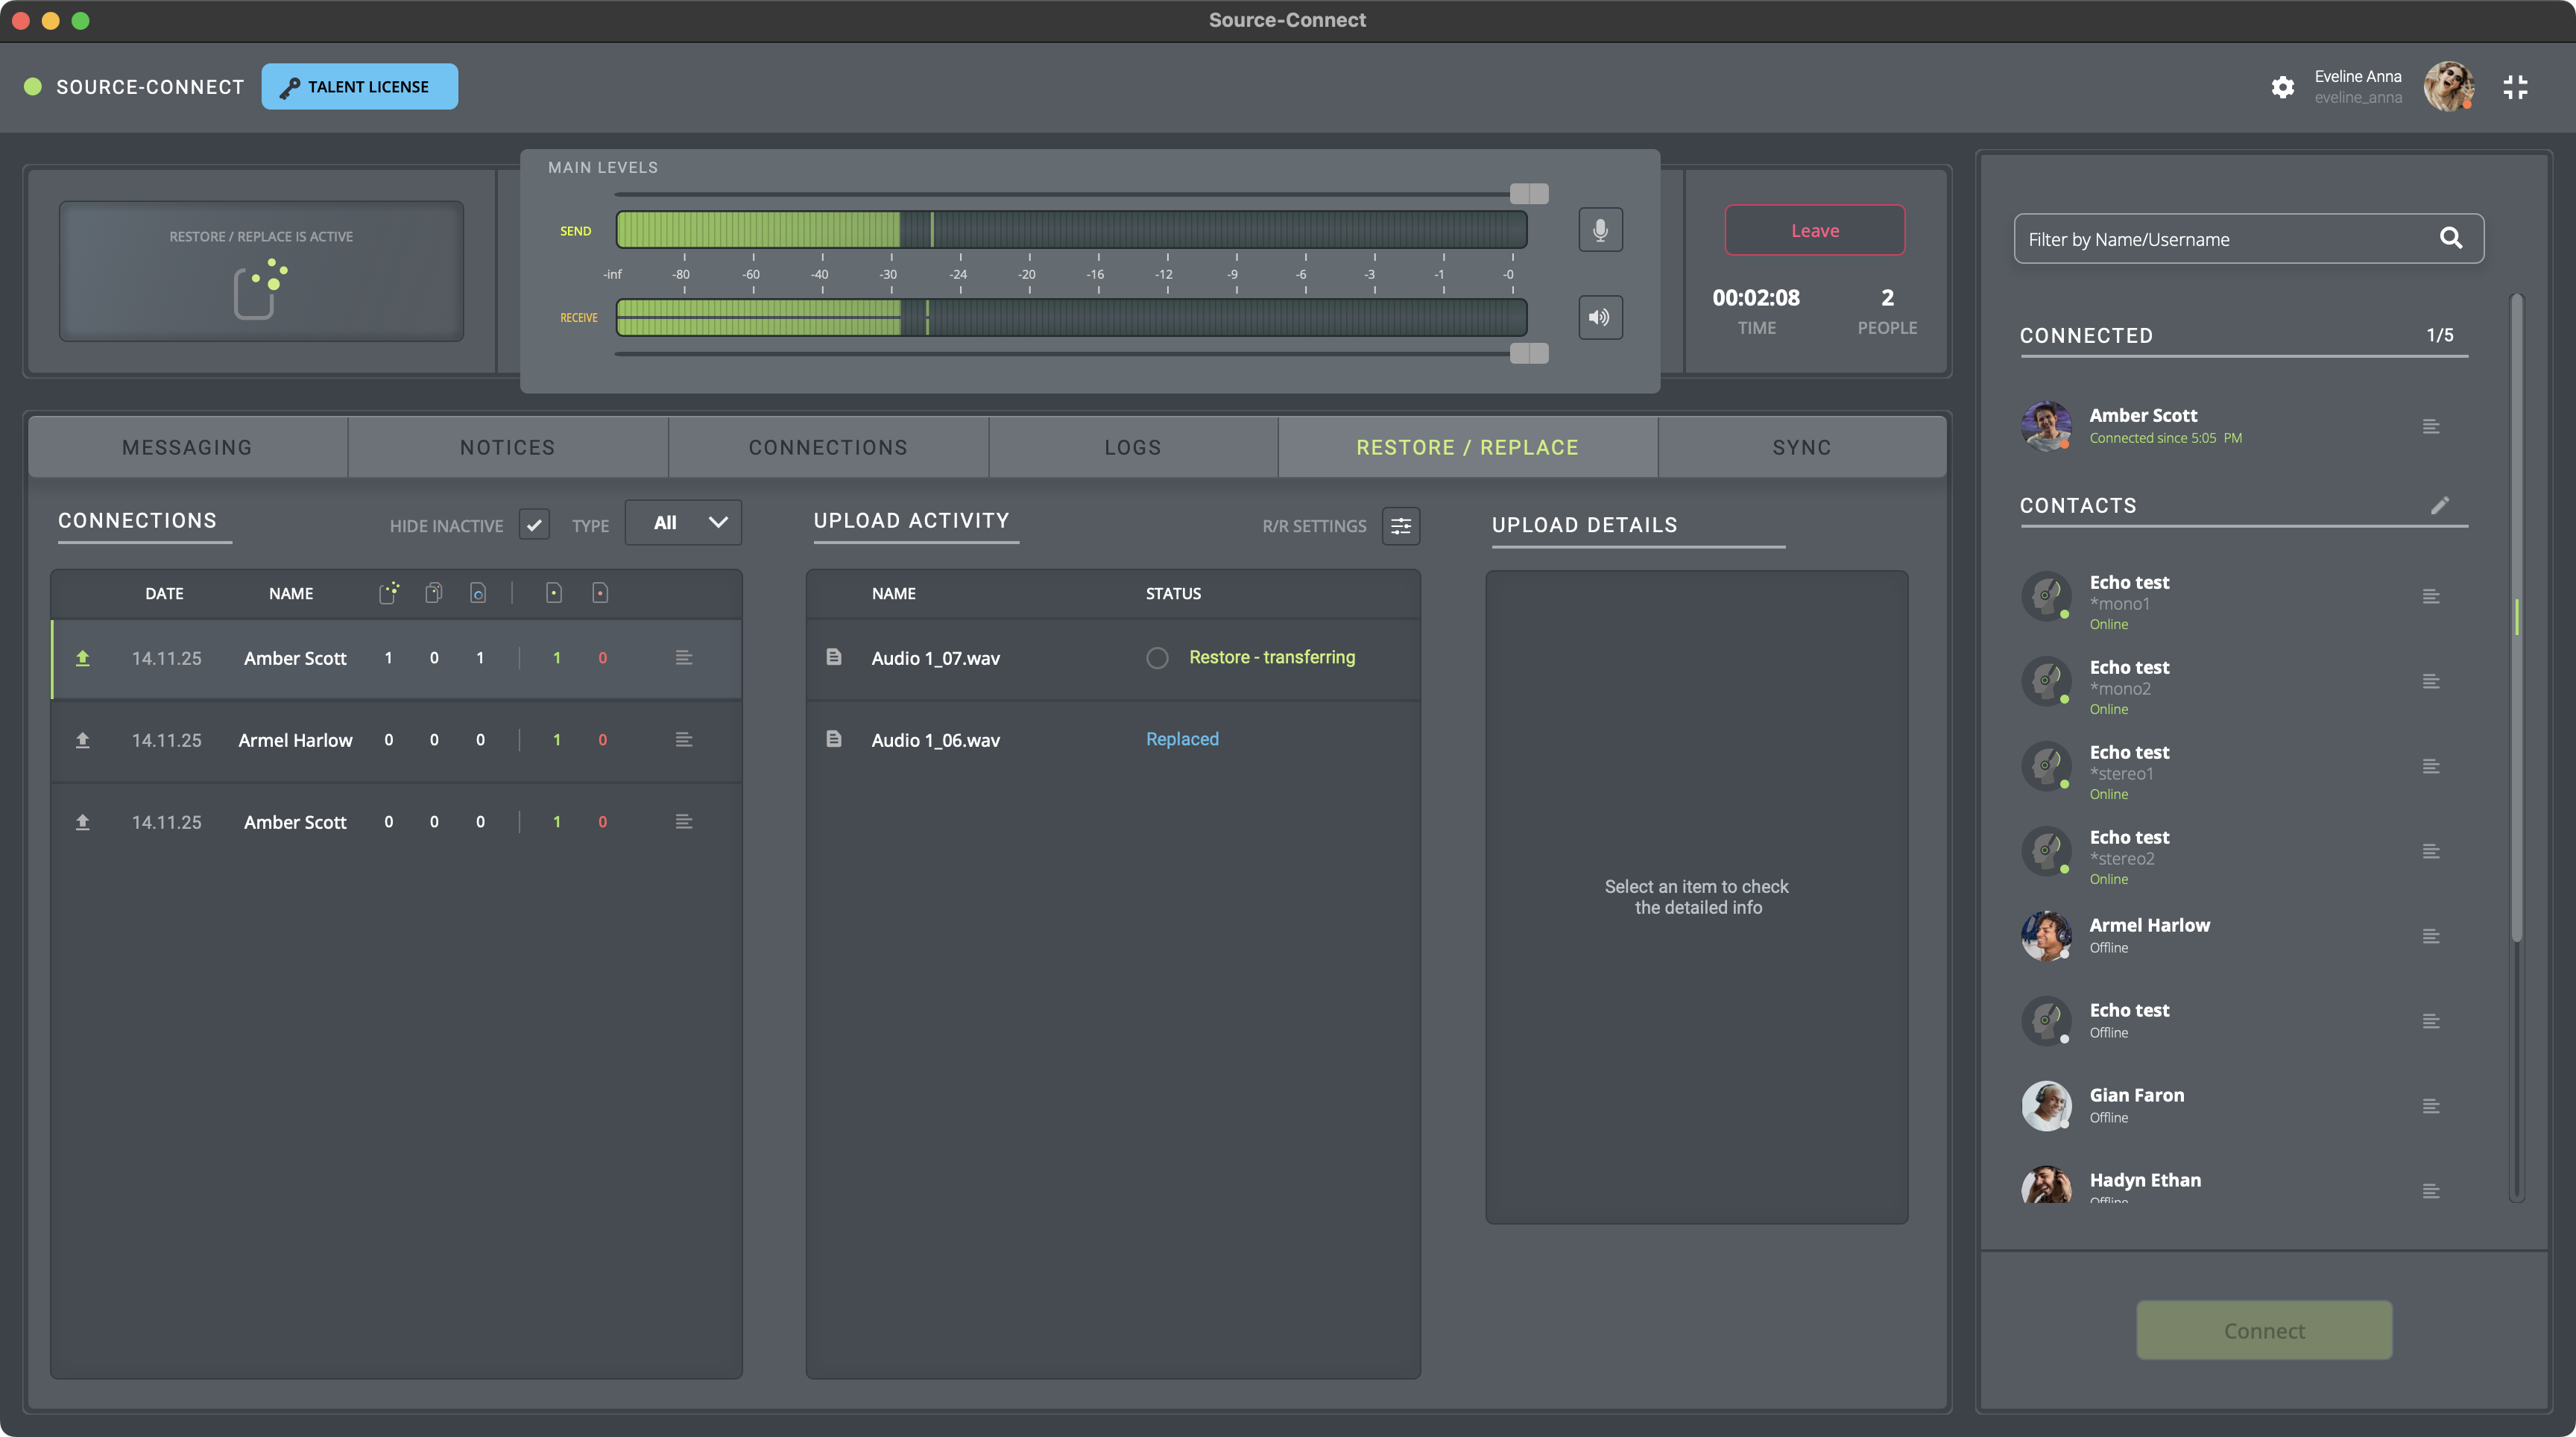
Task: Open the Armel Harlow connection row menu
Action: click(684, 740)
